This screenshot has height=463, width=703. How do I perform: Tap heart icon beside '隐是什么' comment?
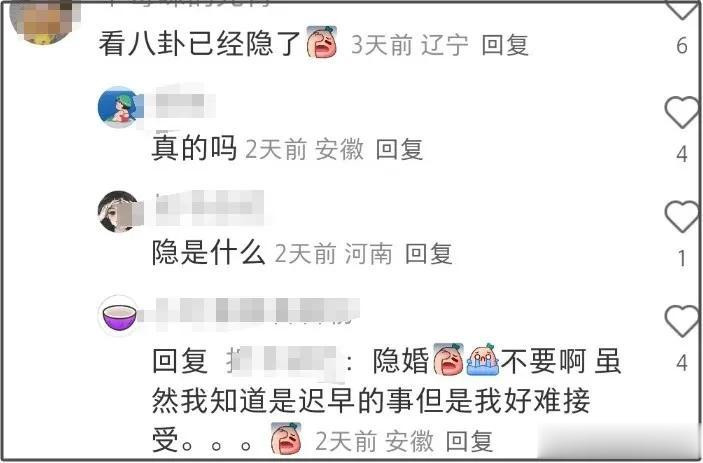(x=681, y=217)
